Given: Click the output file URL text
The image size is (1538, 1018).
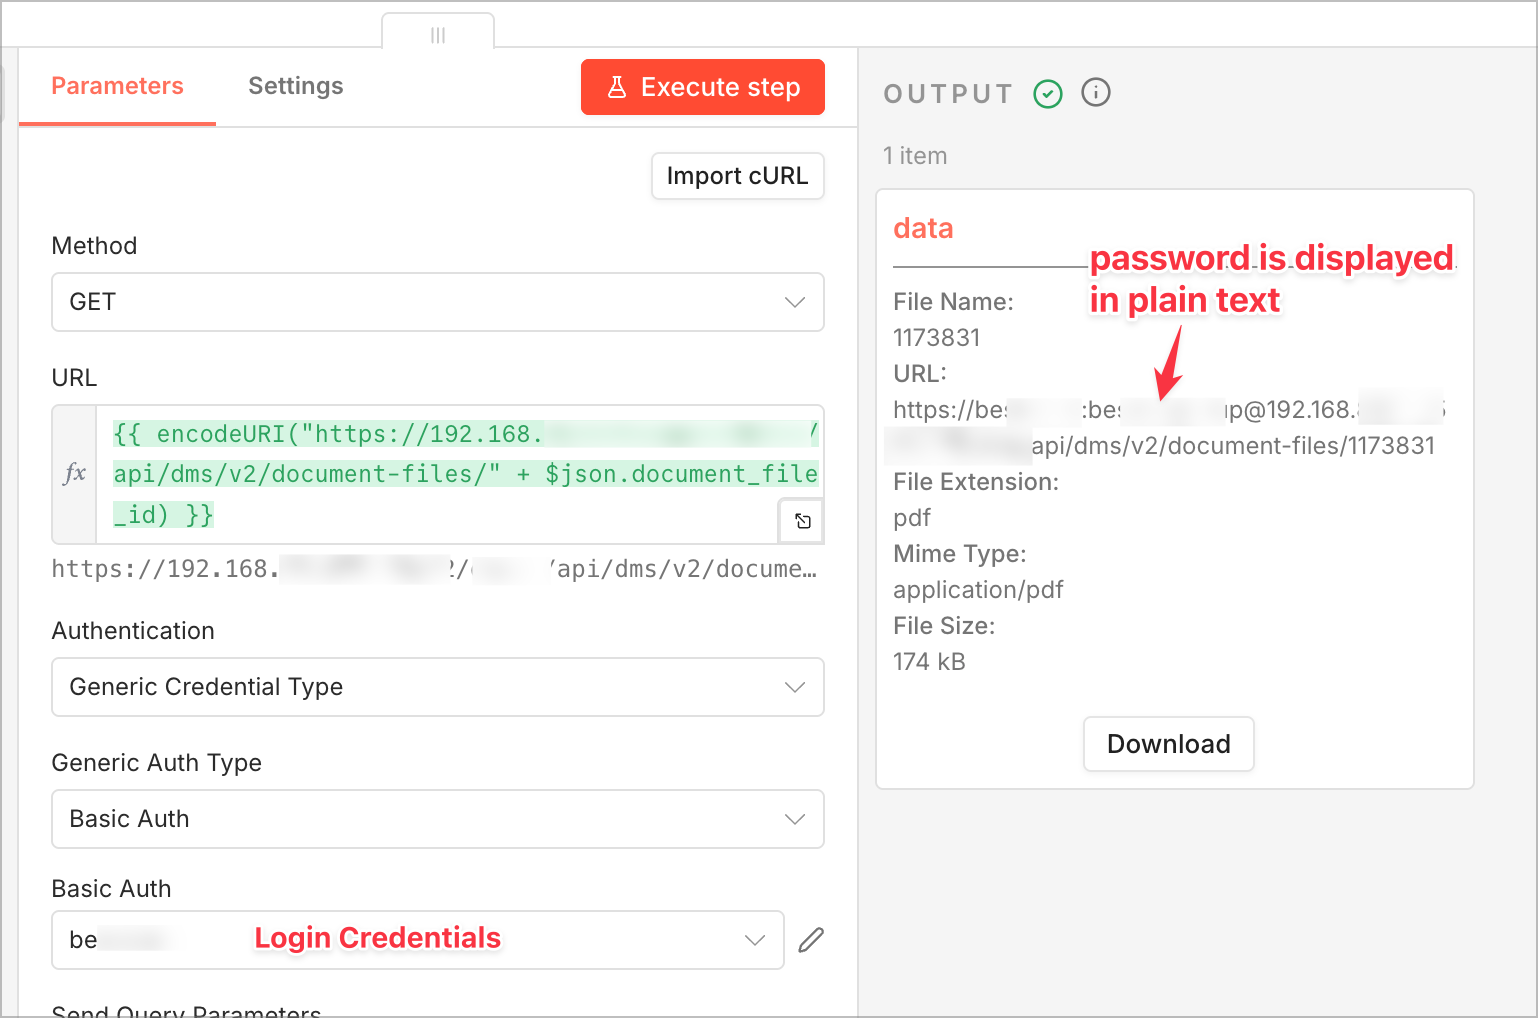Looking at the screenshot, I should click(x=1164, y=427).
